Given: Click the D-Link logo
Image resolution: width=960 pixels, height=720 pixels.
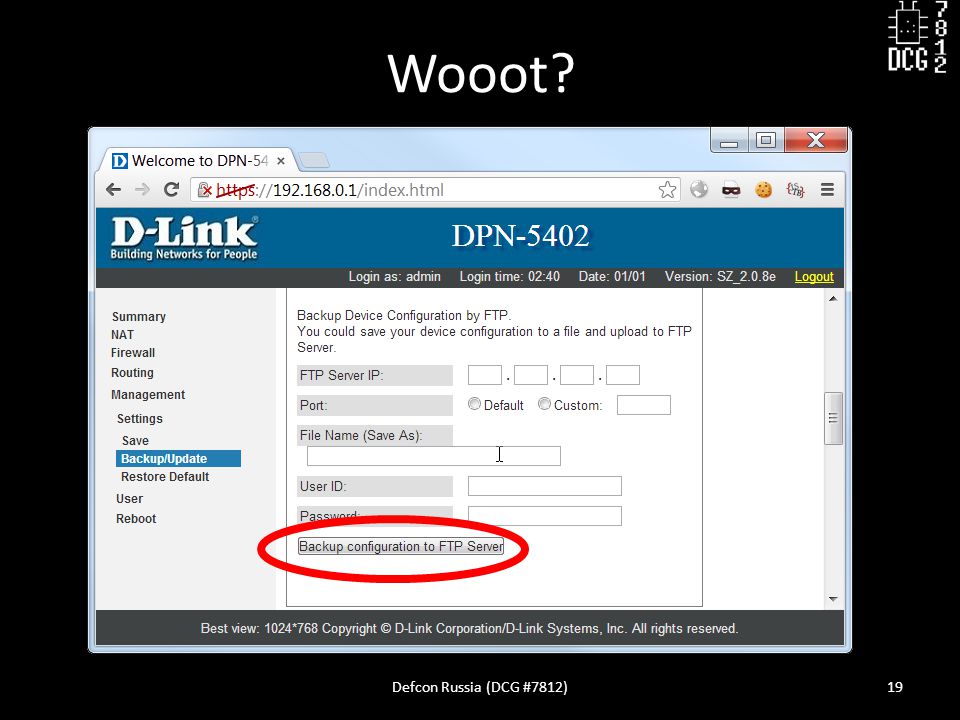Looking at the screenshot, I should tap(184, 238).
